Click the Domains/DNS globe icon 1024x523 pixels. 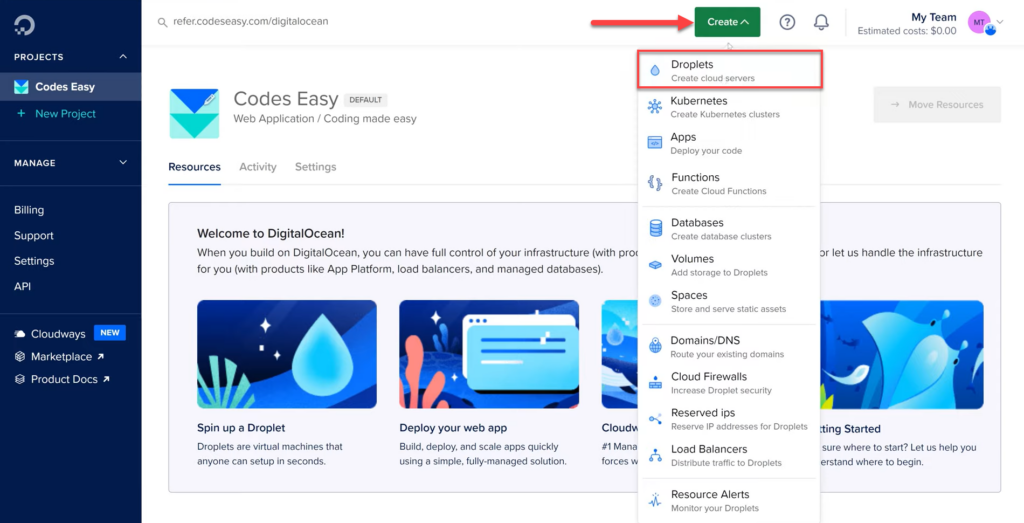[x=655, y=347]
